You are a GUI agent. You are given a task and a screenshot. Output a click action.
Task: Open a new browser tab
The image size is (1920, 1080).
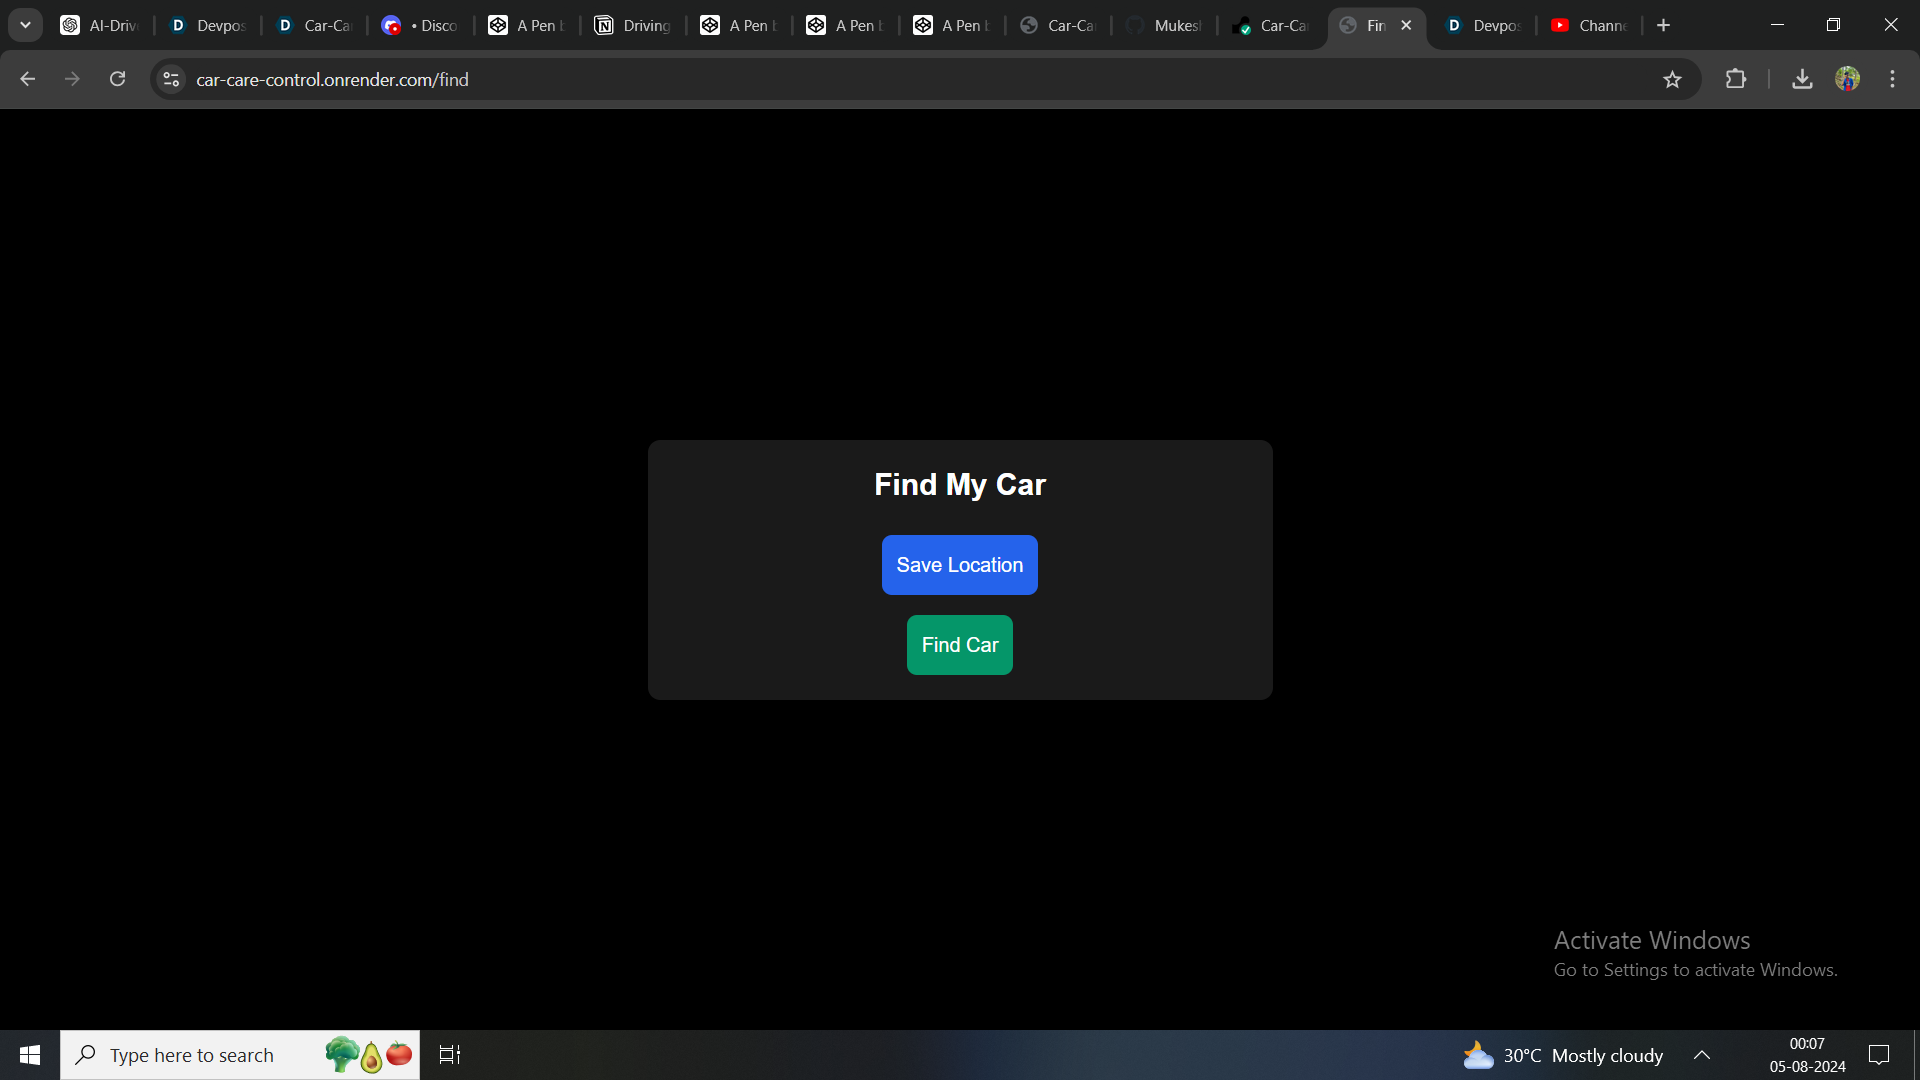(x=1663, y=25)
